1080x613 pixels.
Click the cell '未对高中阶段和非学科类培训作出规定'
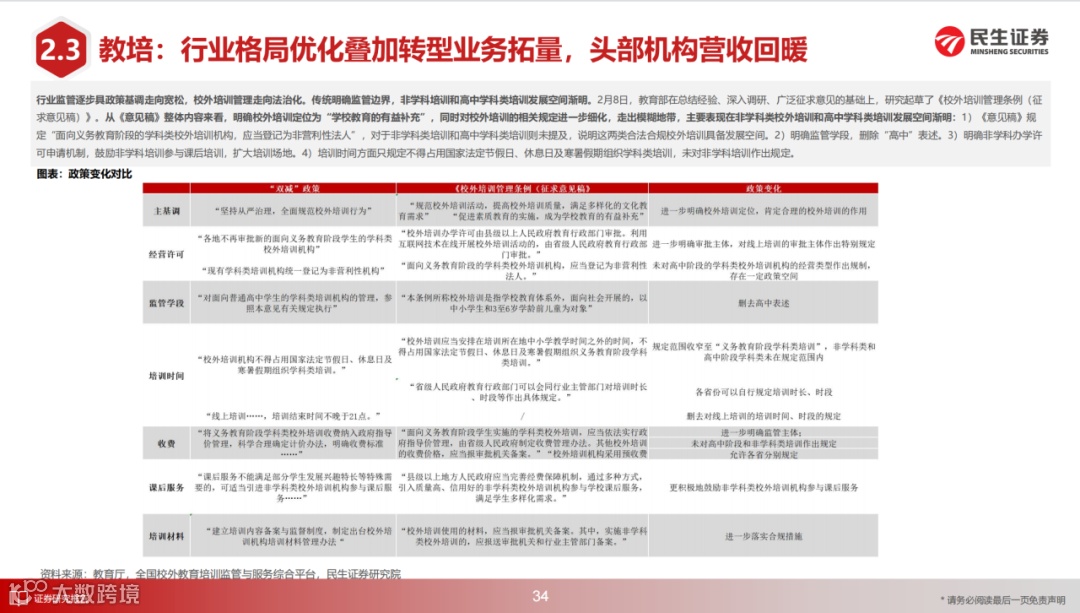click(x=763, y=444)
